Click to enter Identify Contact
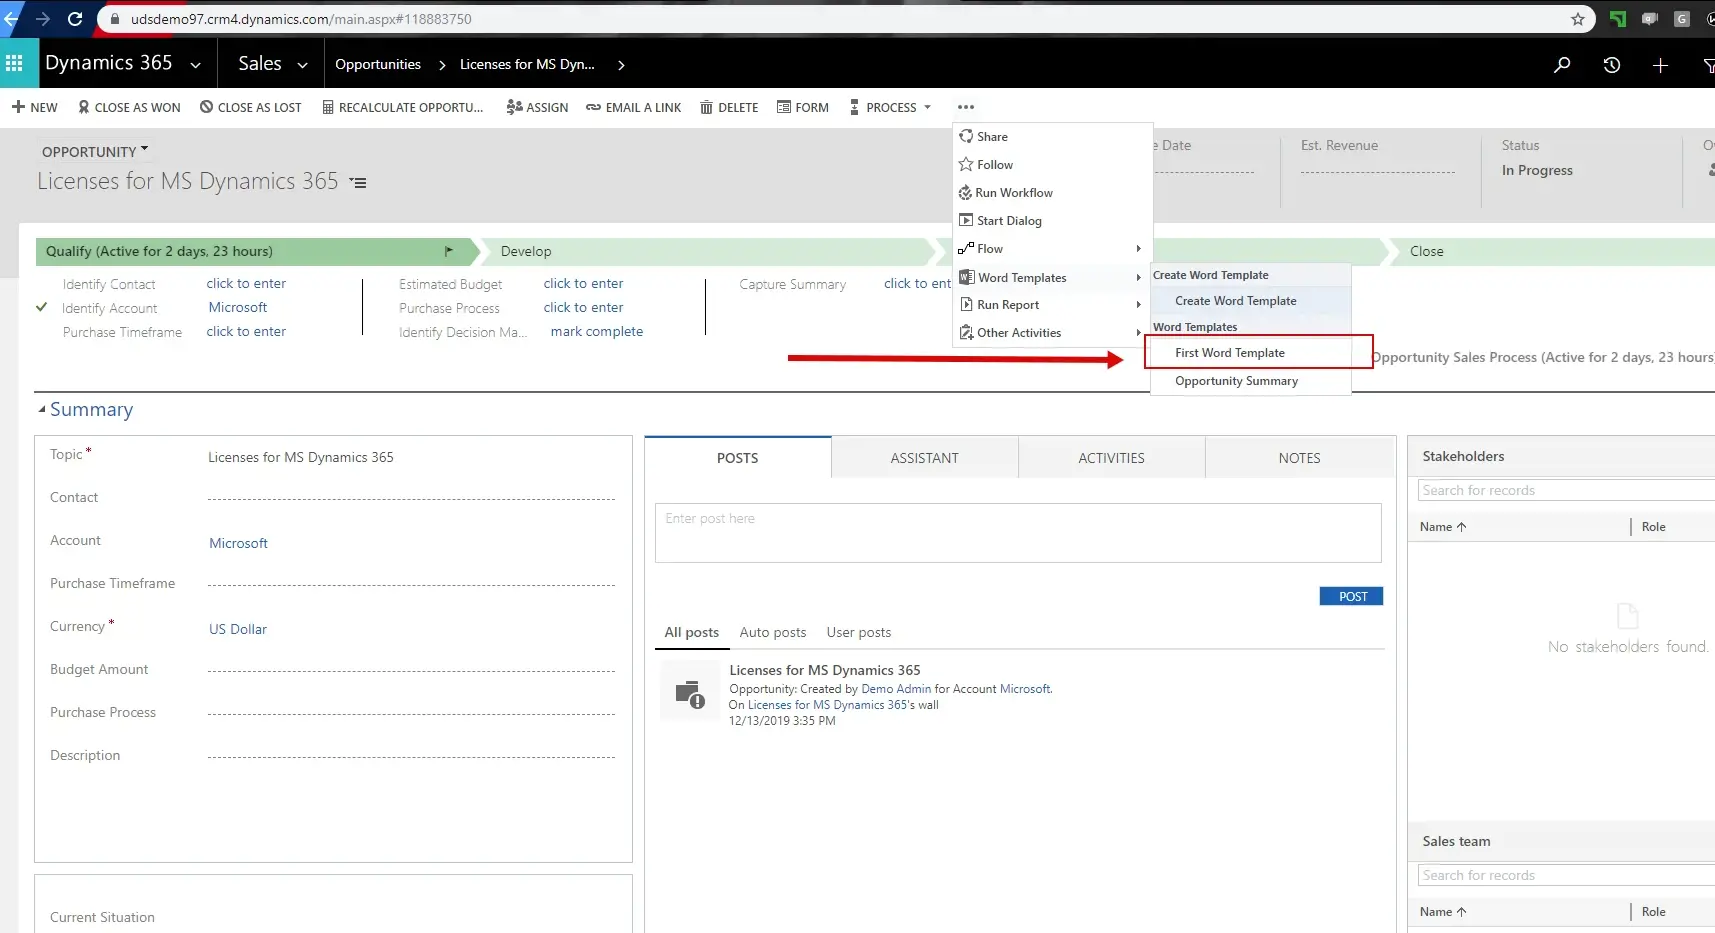Screen dimensions: 1715x933 point(246,283)
